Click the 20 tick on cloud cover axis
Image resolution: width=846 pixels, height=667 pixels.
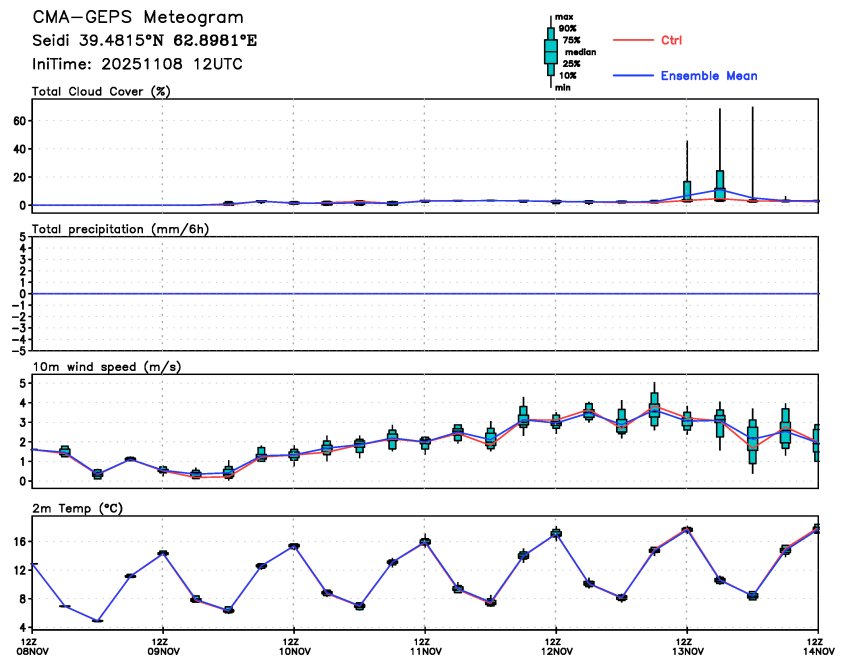coord(19,177)
